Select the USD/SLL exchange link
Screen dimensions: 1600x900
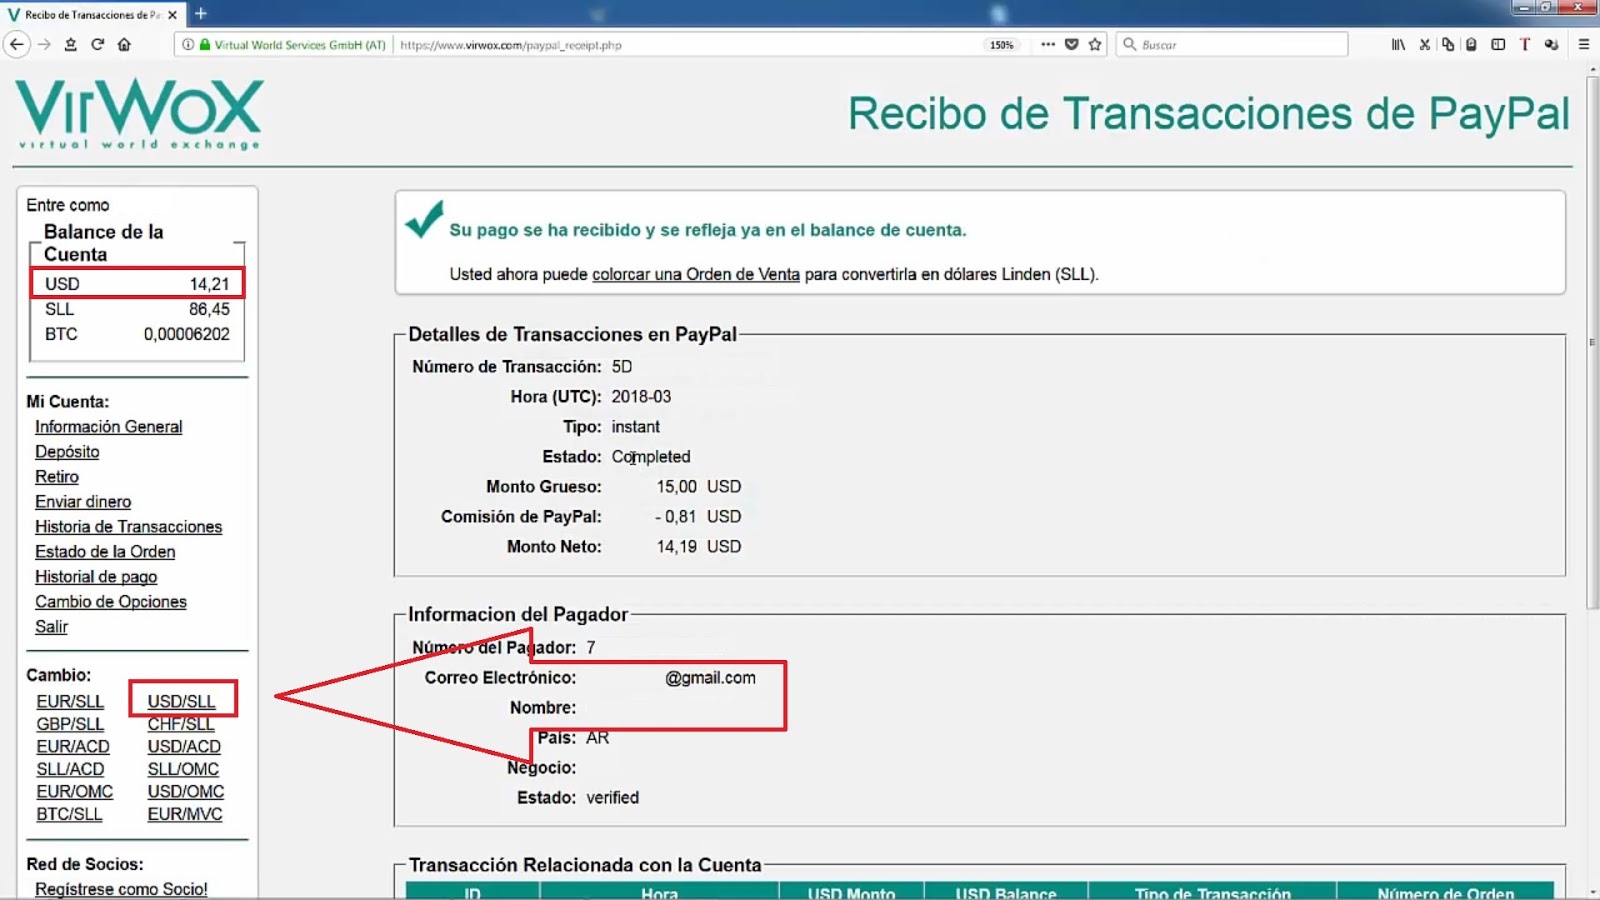click(181, 702)
